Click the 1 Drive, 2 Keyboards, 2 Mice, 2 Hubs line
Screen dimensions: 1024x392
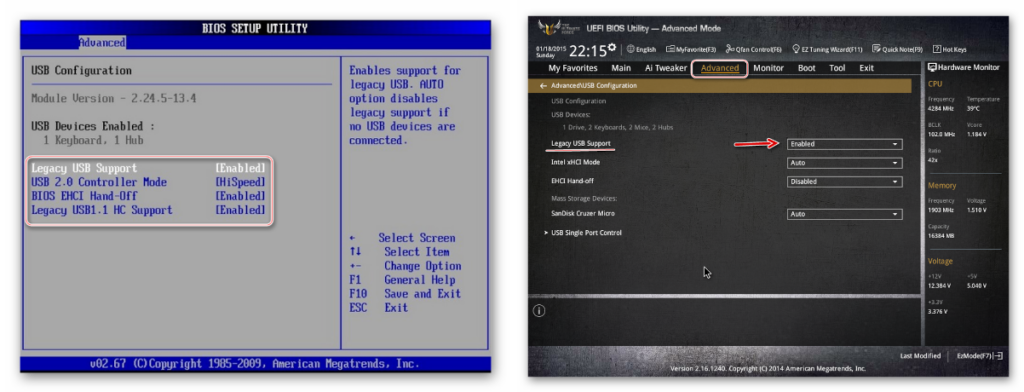[x=617, y=127]
